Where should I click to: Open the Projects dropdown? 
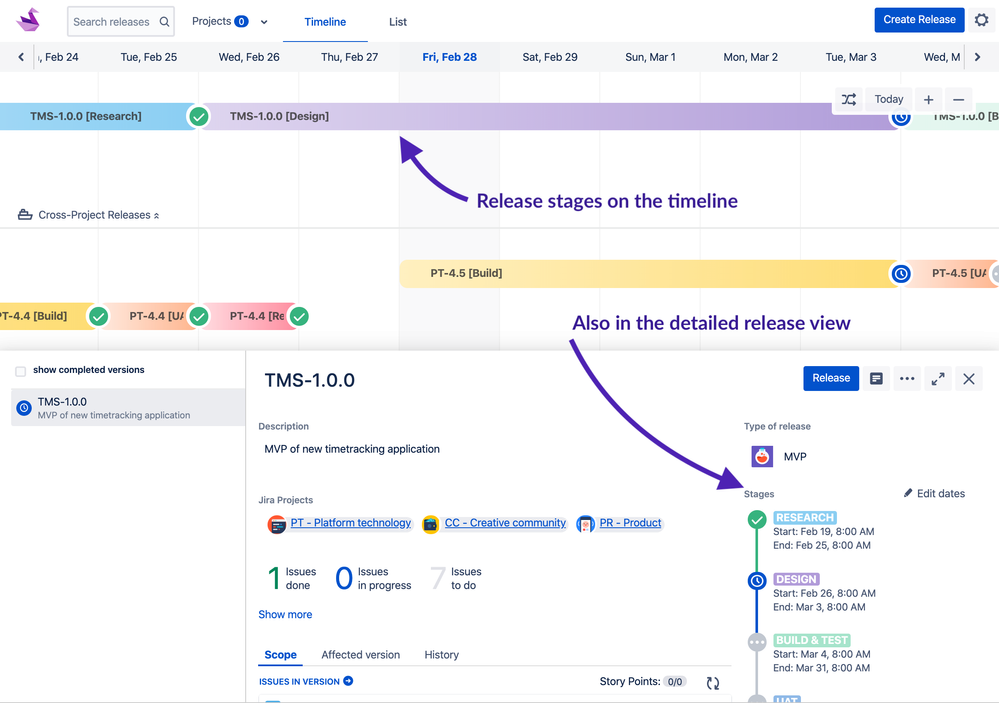[x=229, y=22]
